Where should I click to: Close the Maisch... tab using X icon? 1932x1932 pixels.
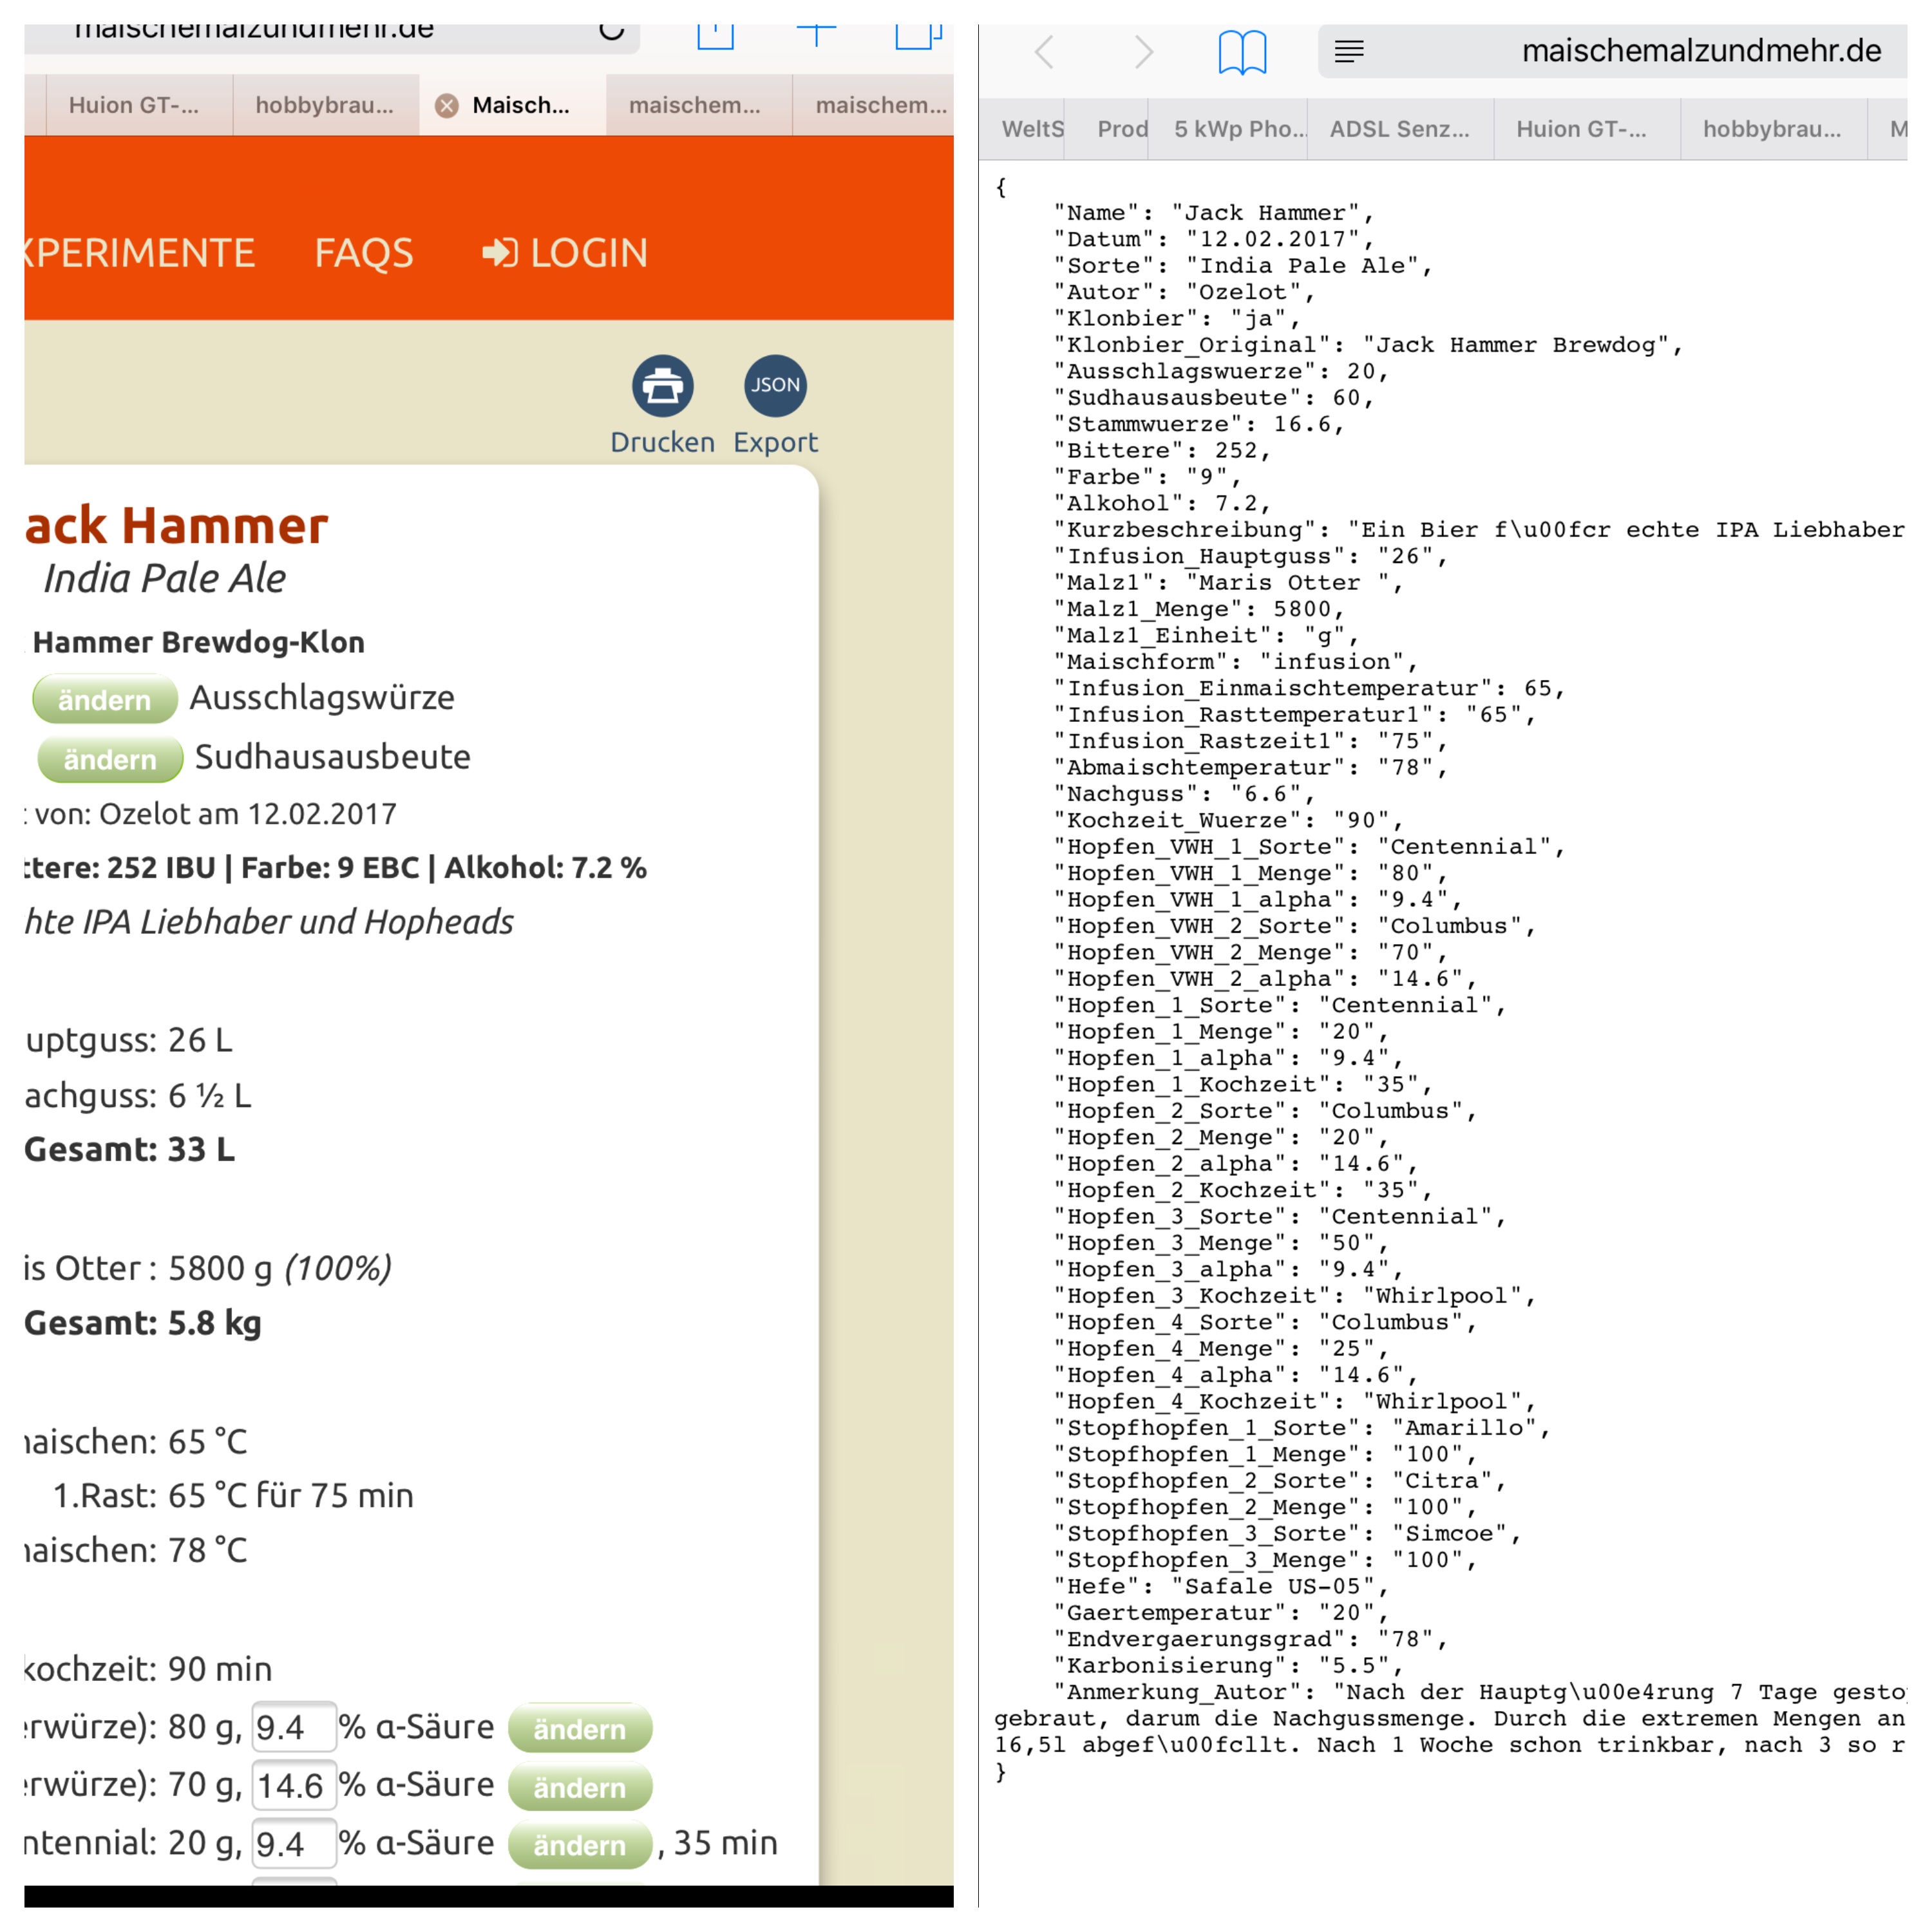(x=447, y=106)
